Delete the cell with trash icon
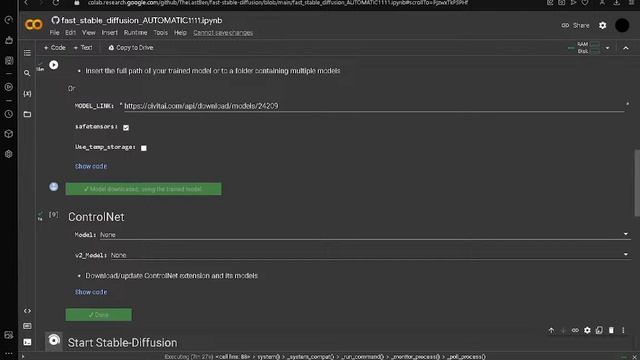 [611, 330]
